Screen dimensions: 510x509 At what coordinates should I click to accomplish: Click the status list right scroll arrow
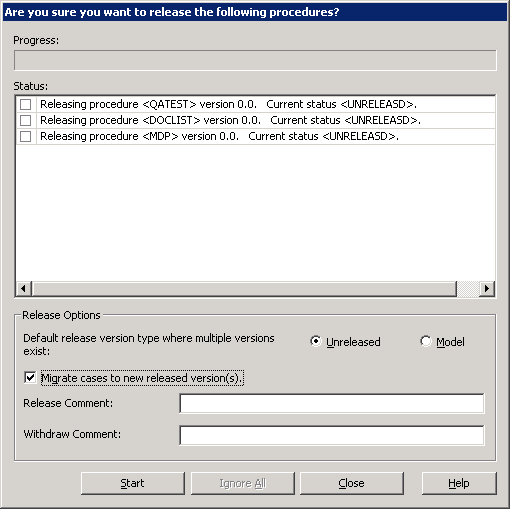pos(487,288)
